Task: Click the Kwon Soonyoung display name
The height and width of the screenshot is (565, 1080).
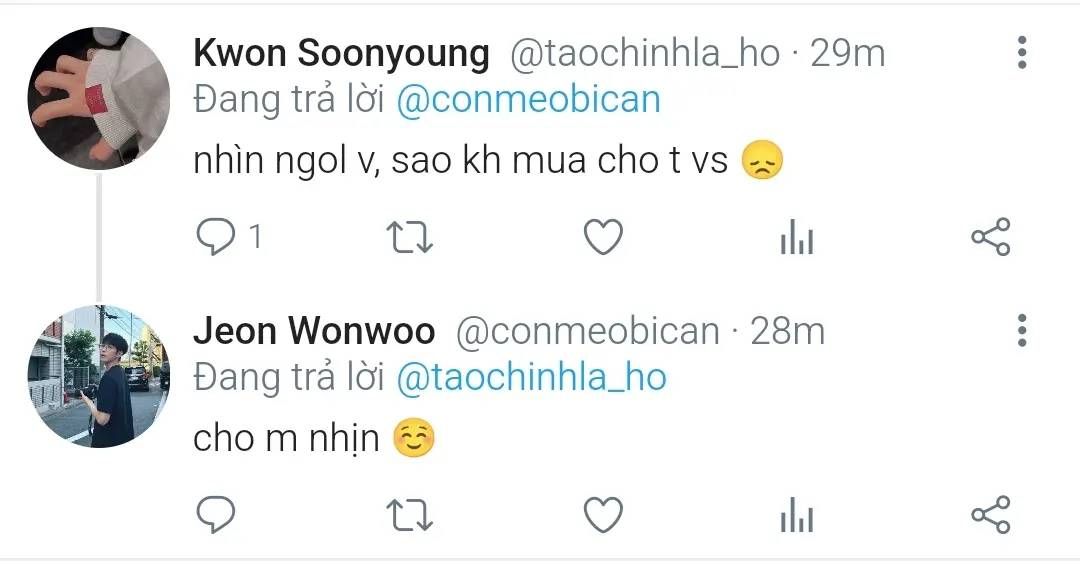Action: [x=341, y=54]
